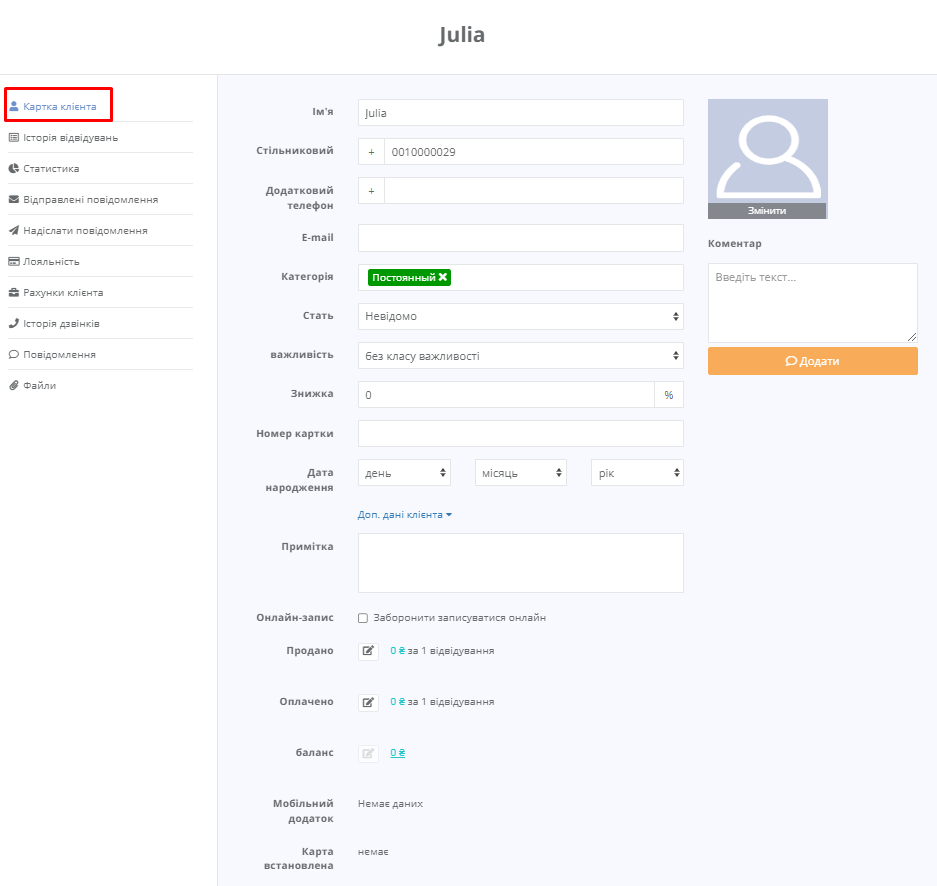Click Змінити under the avatar
Image resolution: width=937 pixels, height=886 pixels.
[x=767, y=210]
